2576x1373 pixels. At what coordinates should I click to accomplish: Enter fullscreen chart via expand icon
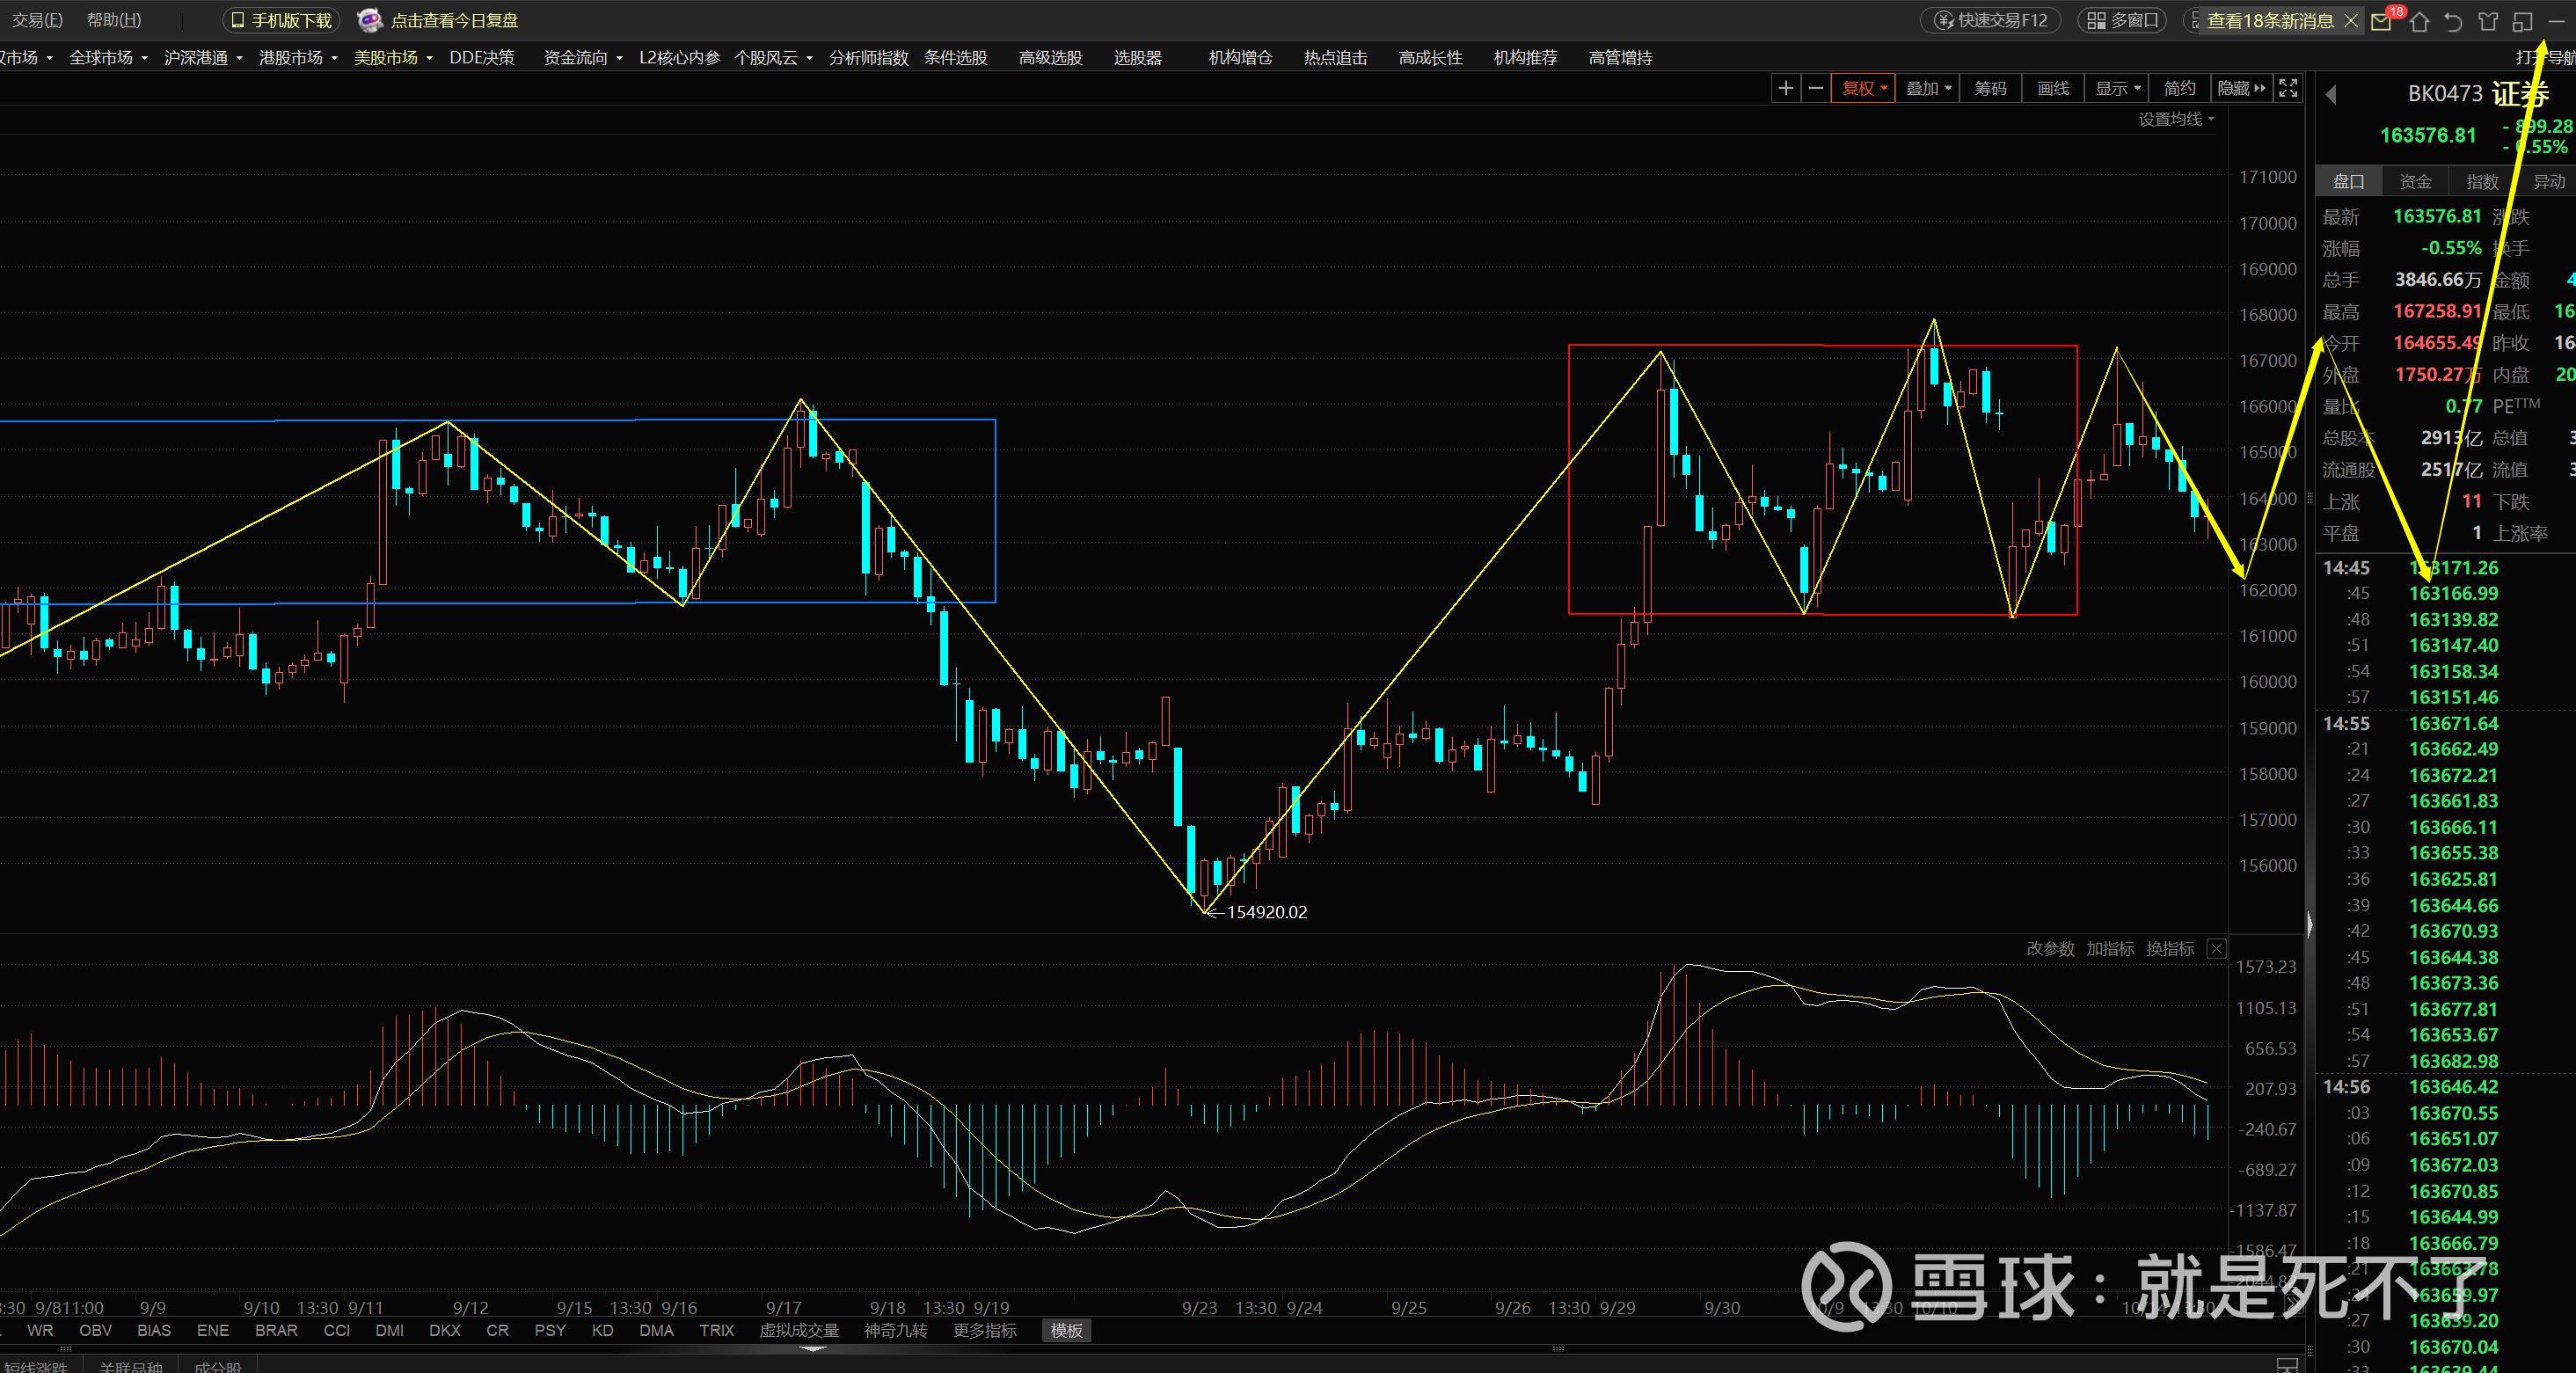[2288, 88]
